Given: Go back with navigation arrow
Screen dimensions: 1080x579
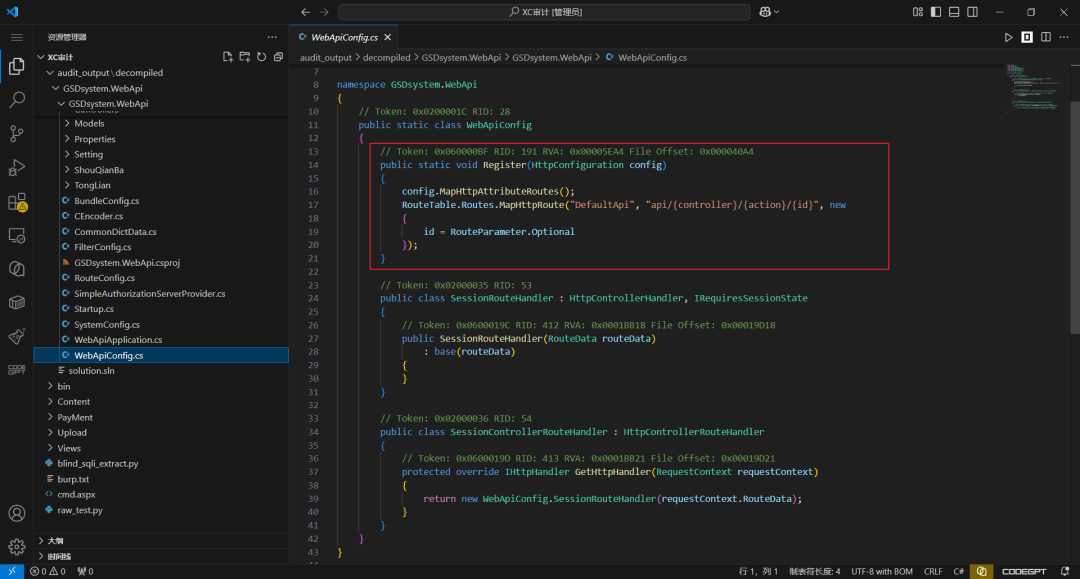Looking at the screenshot, I should [x=306, y=12].
